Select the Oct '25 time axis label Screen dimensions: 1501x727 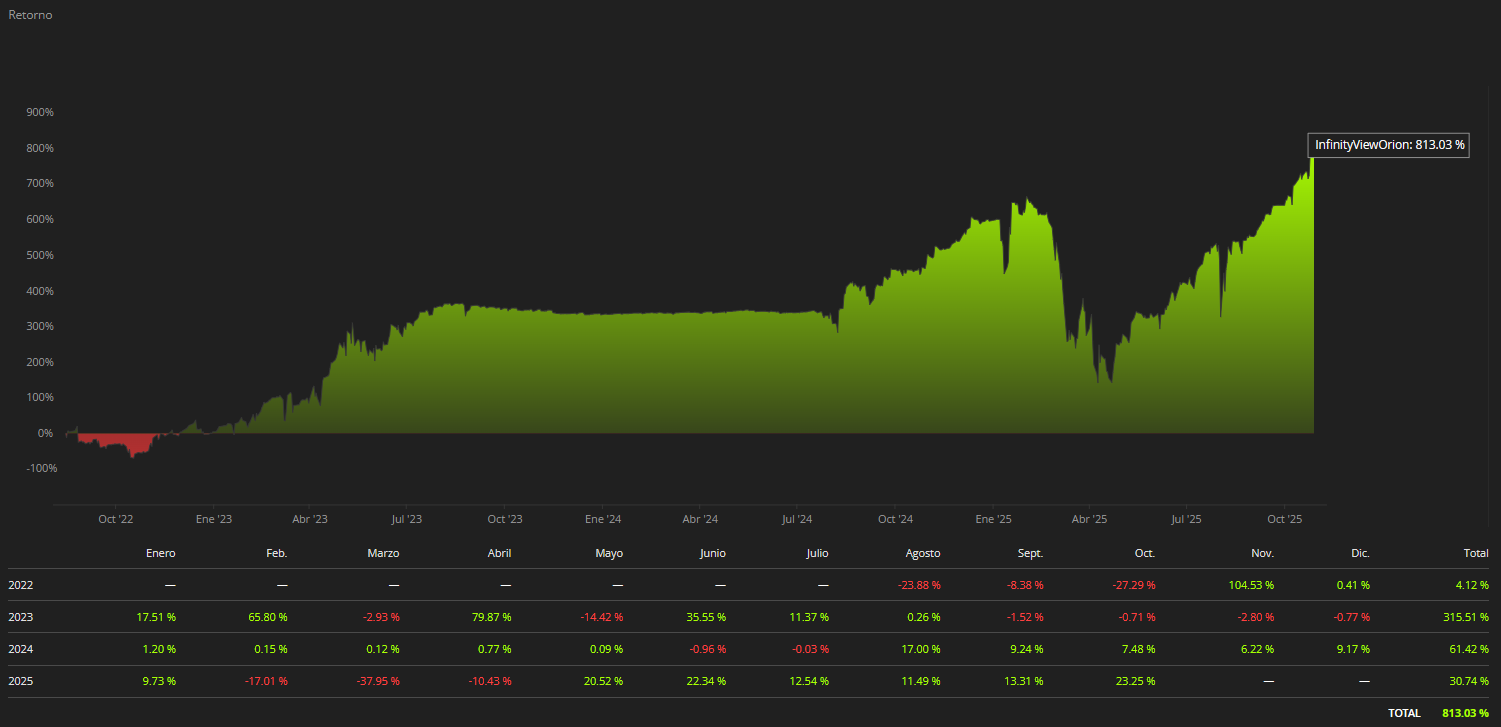click(x=1285, y=519)
